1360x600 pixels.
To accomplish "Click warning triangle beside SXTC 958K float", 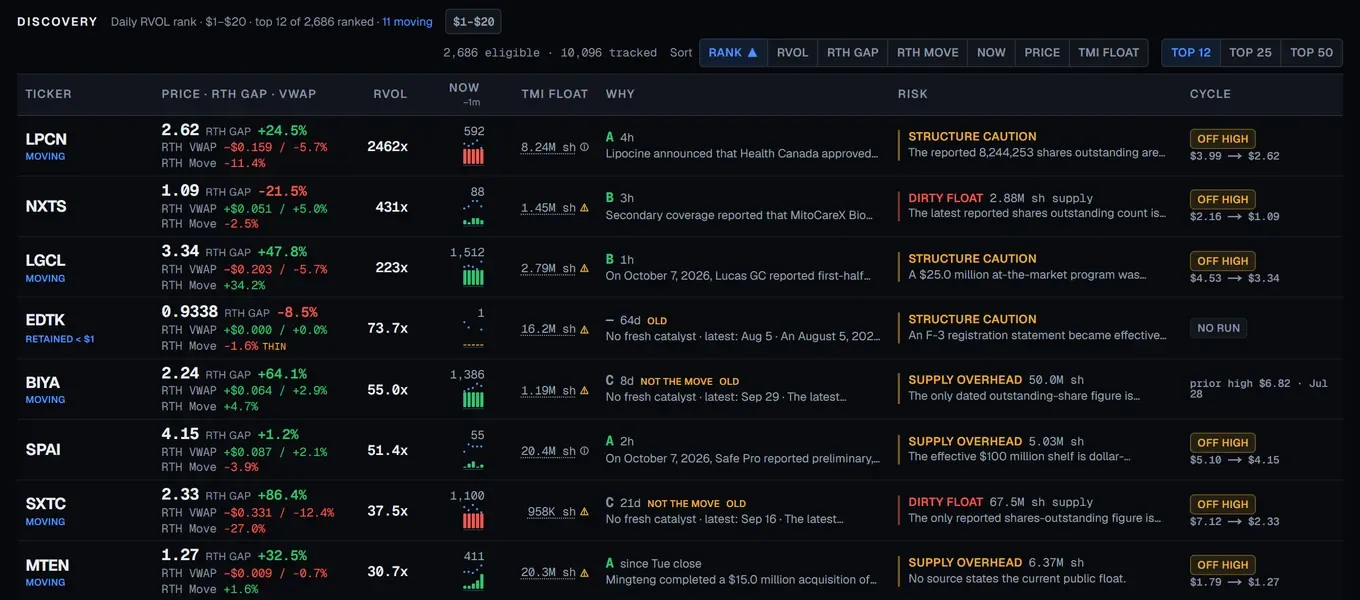I will click(585, 512).
